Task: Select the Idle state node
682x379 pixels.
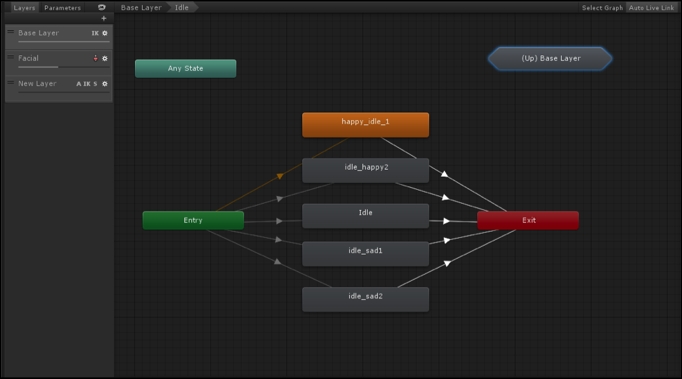Action: (x=365, y=216)
